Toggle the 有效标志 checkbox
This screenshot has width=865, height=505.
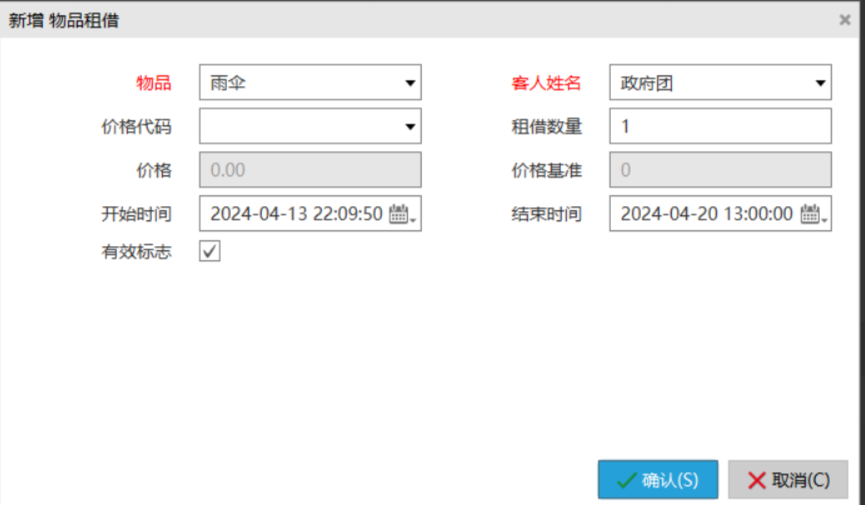point(210,252)
